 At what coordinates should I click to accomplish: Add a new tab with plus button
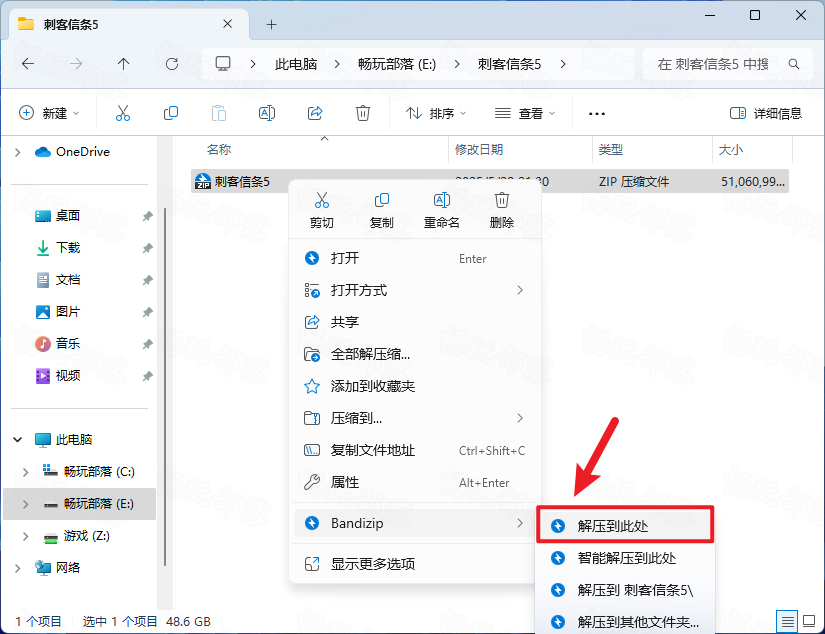271,25
